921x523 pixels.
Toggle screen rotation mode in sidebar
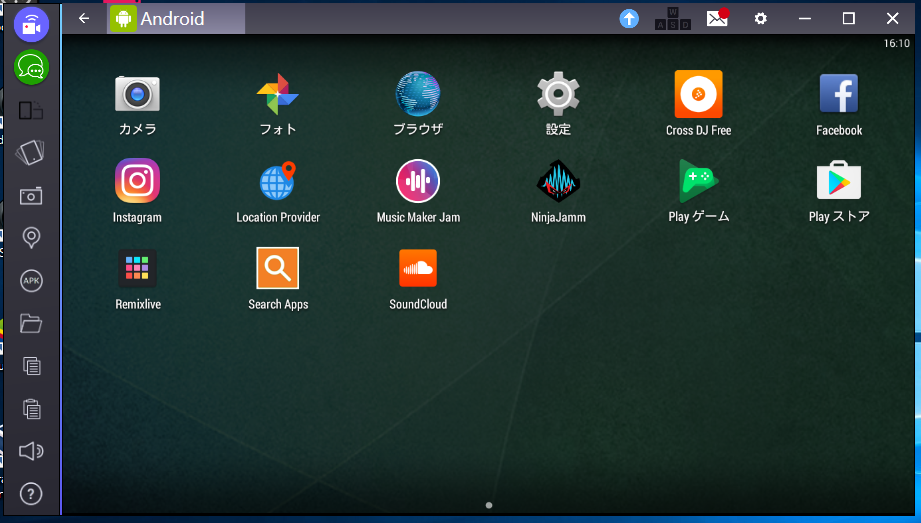[31, 110]
